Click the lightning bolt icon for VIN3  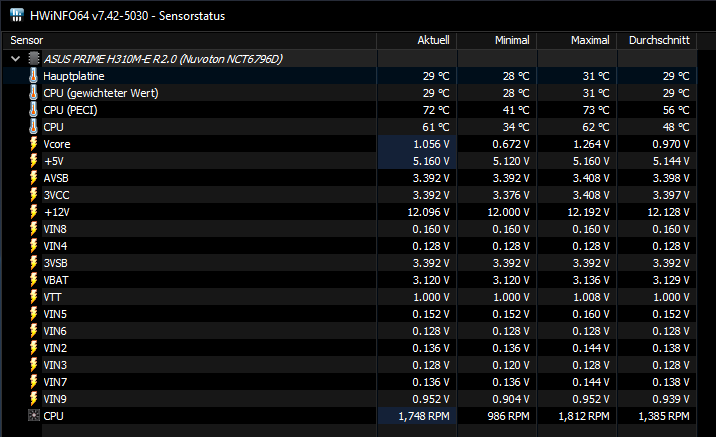tap(33, 365)
